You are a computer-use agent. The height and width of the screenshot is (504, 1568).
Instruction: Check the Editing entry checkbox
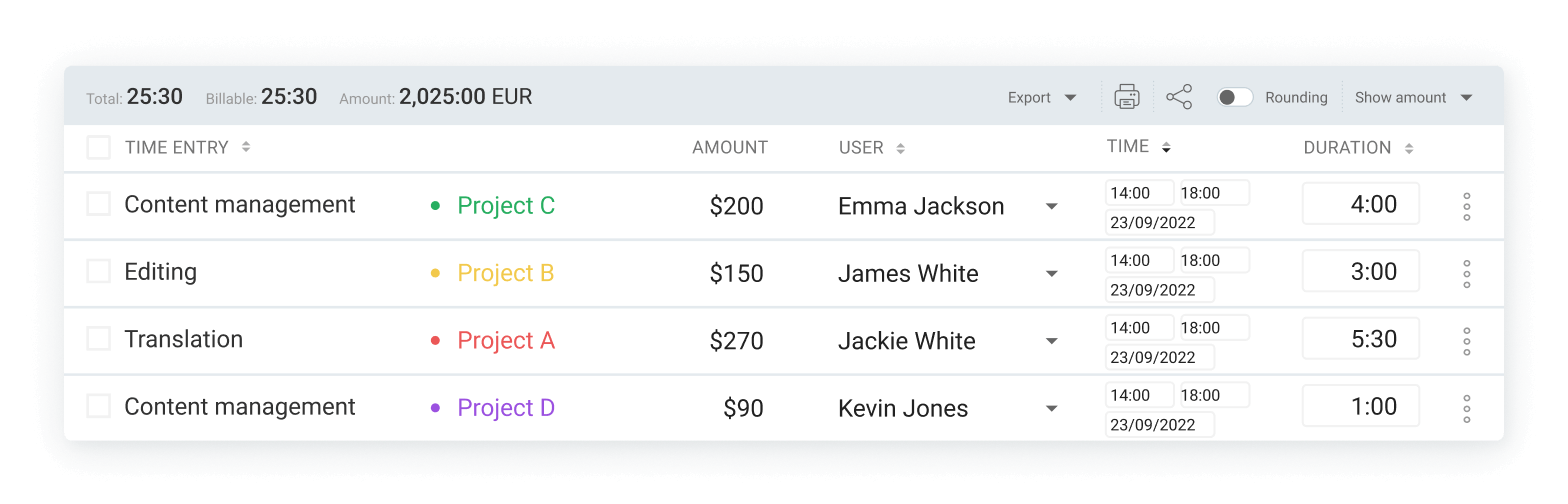click(x=98, y=271)
